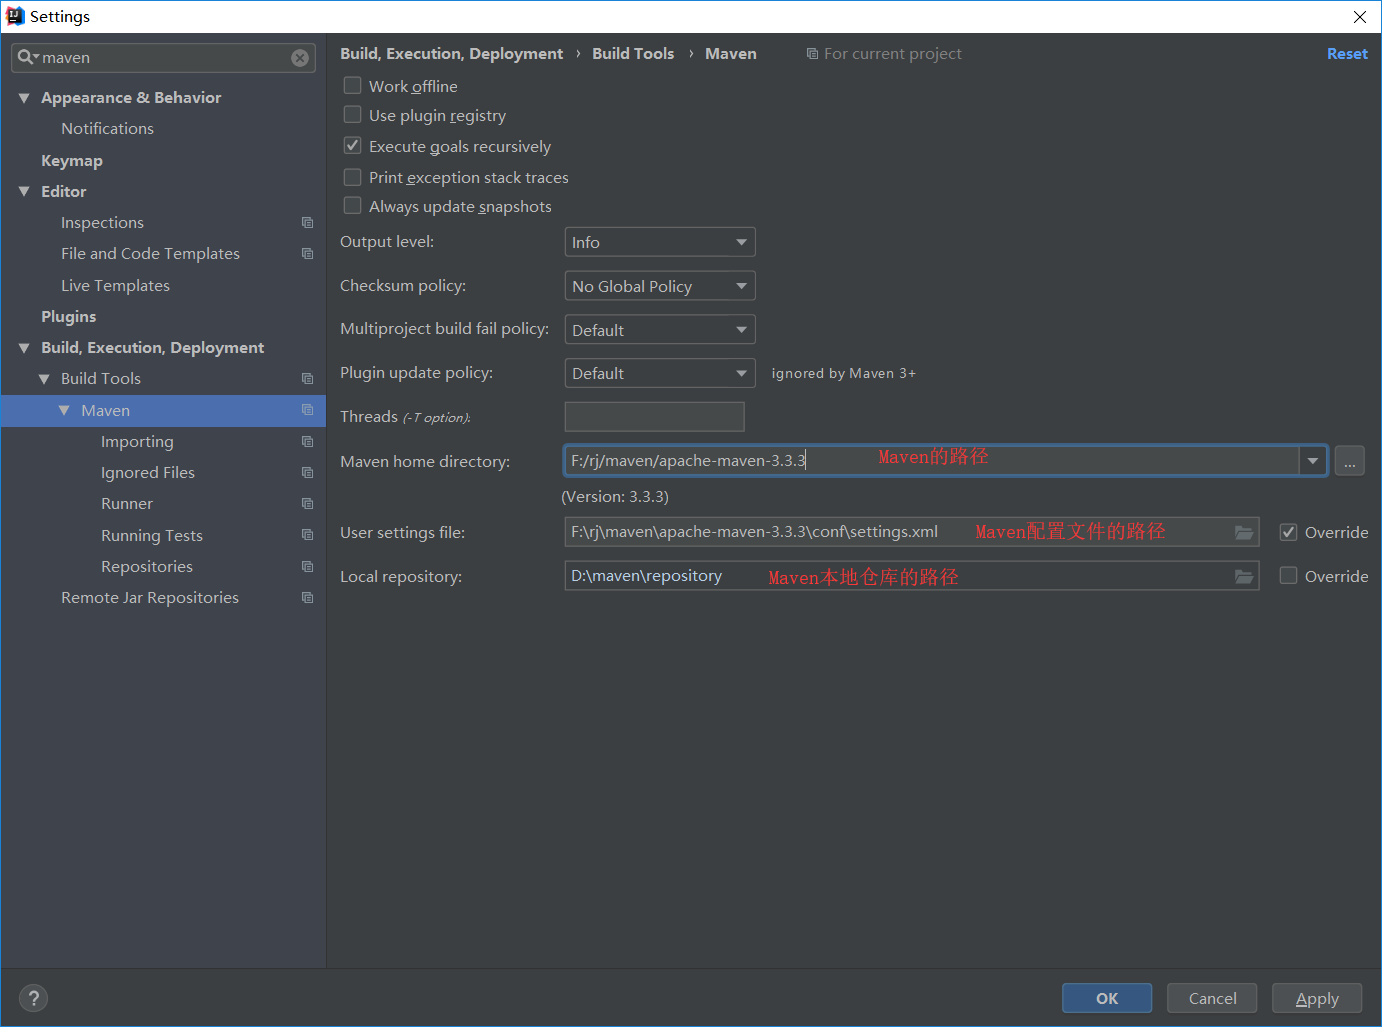Image resolution: width=1382 pixels, height=1027 pixels.
Task: Select Repositories under Maven
Action: coord(147,567)
